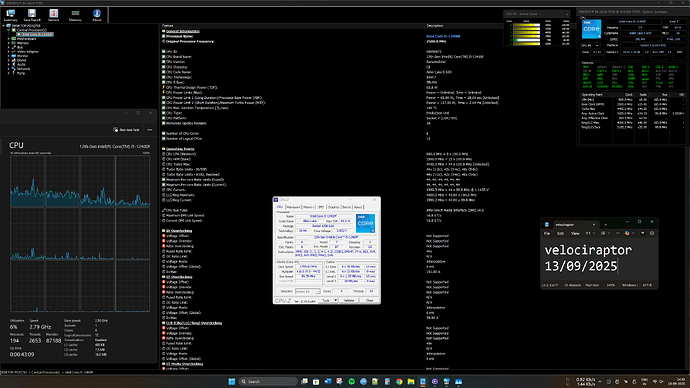Viewport: 690px width, 388px height.
Task: Open the HWiNFO Summary toolbar icon
Action: coord(11,15)
